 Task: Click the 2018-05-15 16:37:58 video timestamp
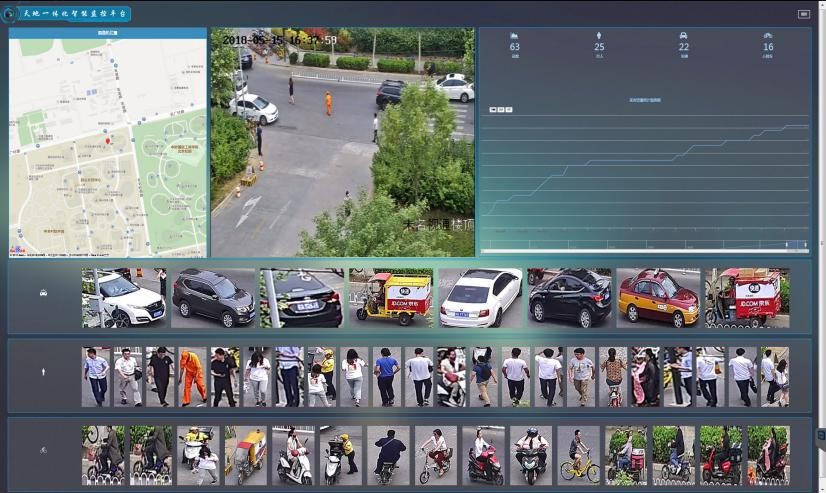[279, 40]
